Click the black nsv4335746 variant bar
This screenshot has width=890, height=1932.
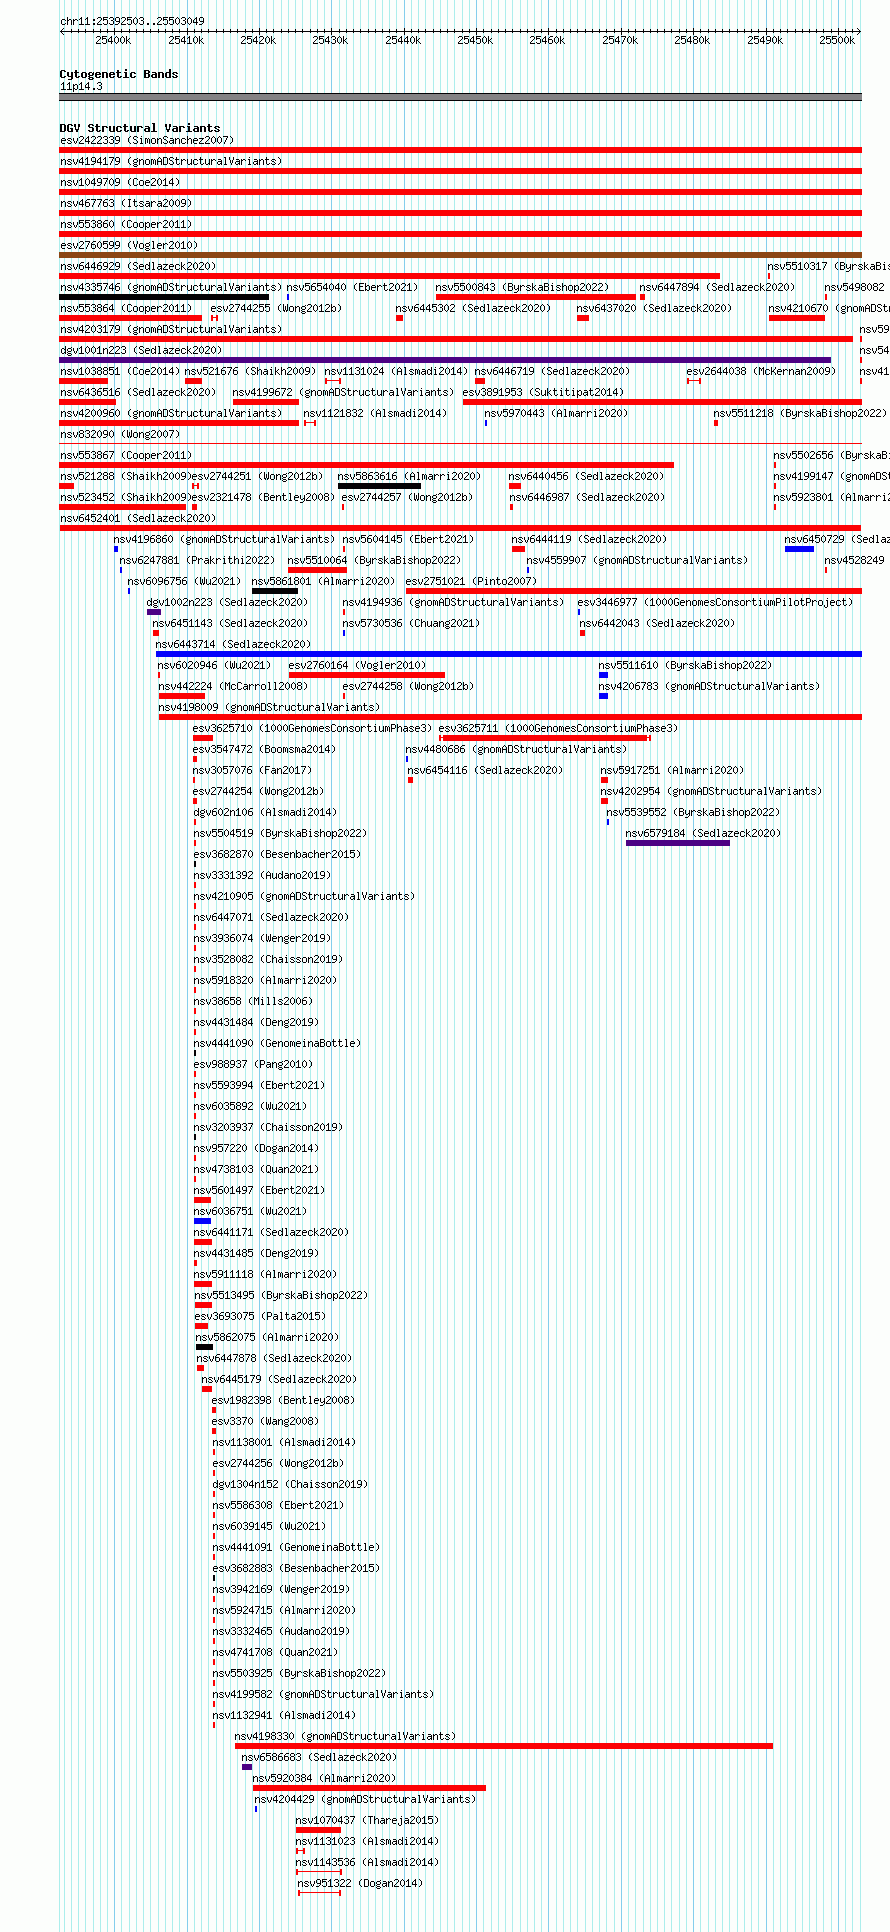[164, 297]
